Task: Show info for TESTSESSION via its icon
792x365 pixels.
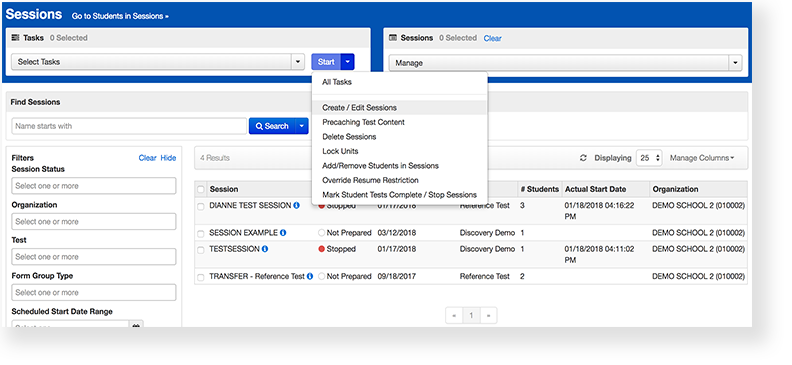Action: click(x=265, y=249)
